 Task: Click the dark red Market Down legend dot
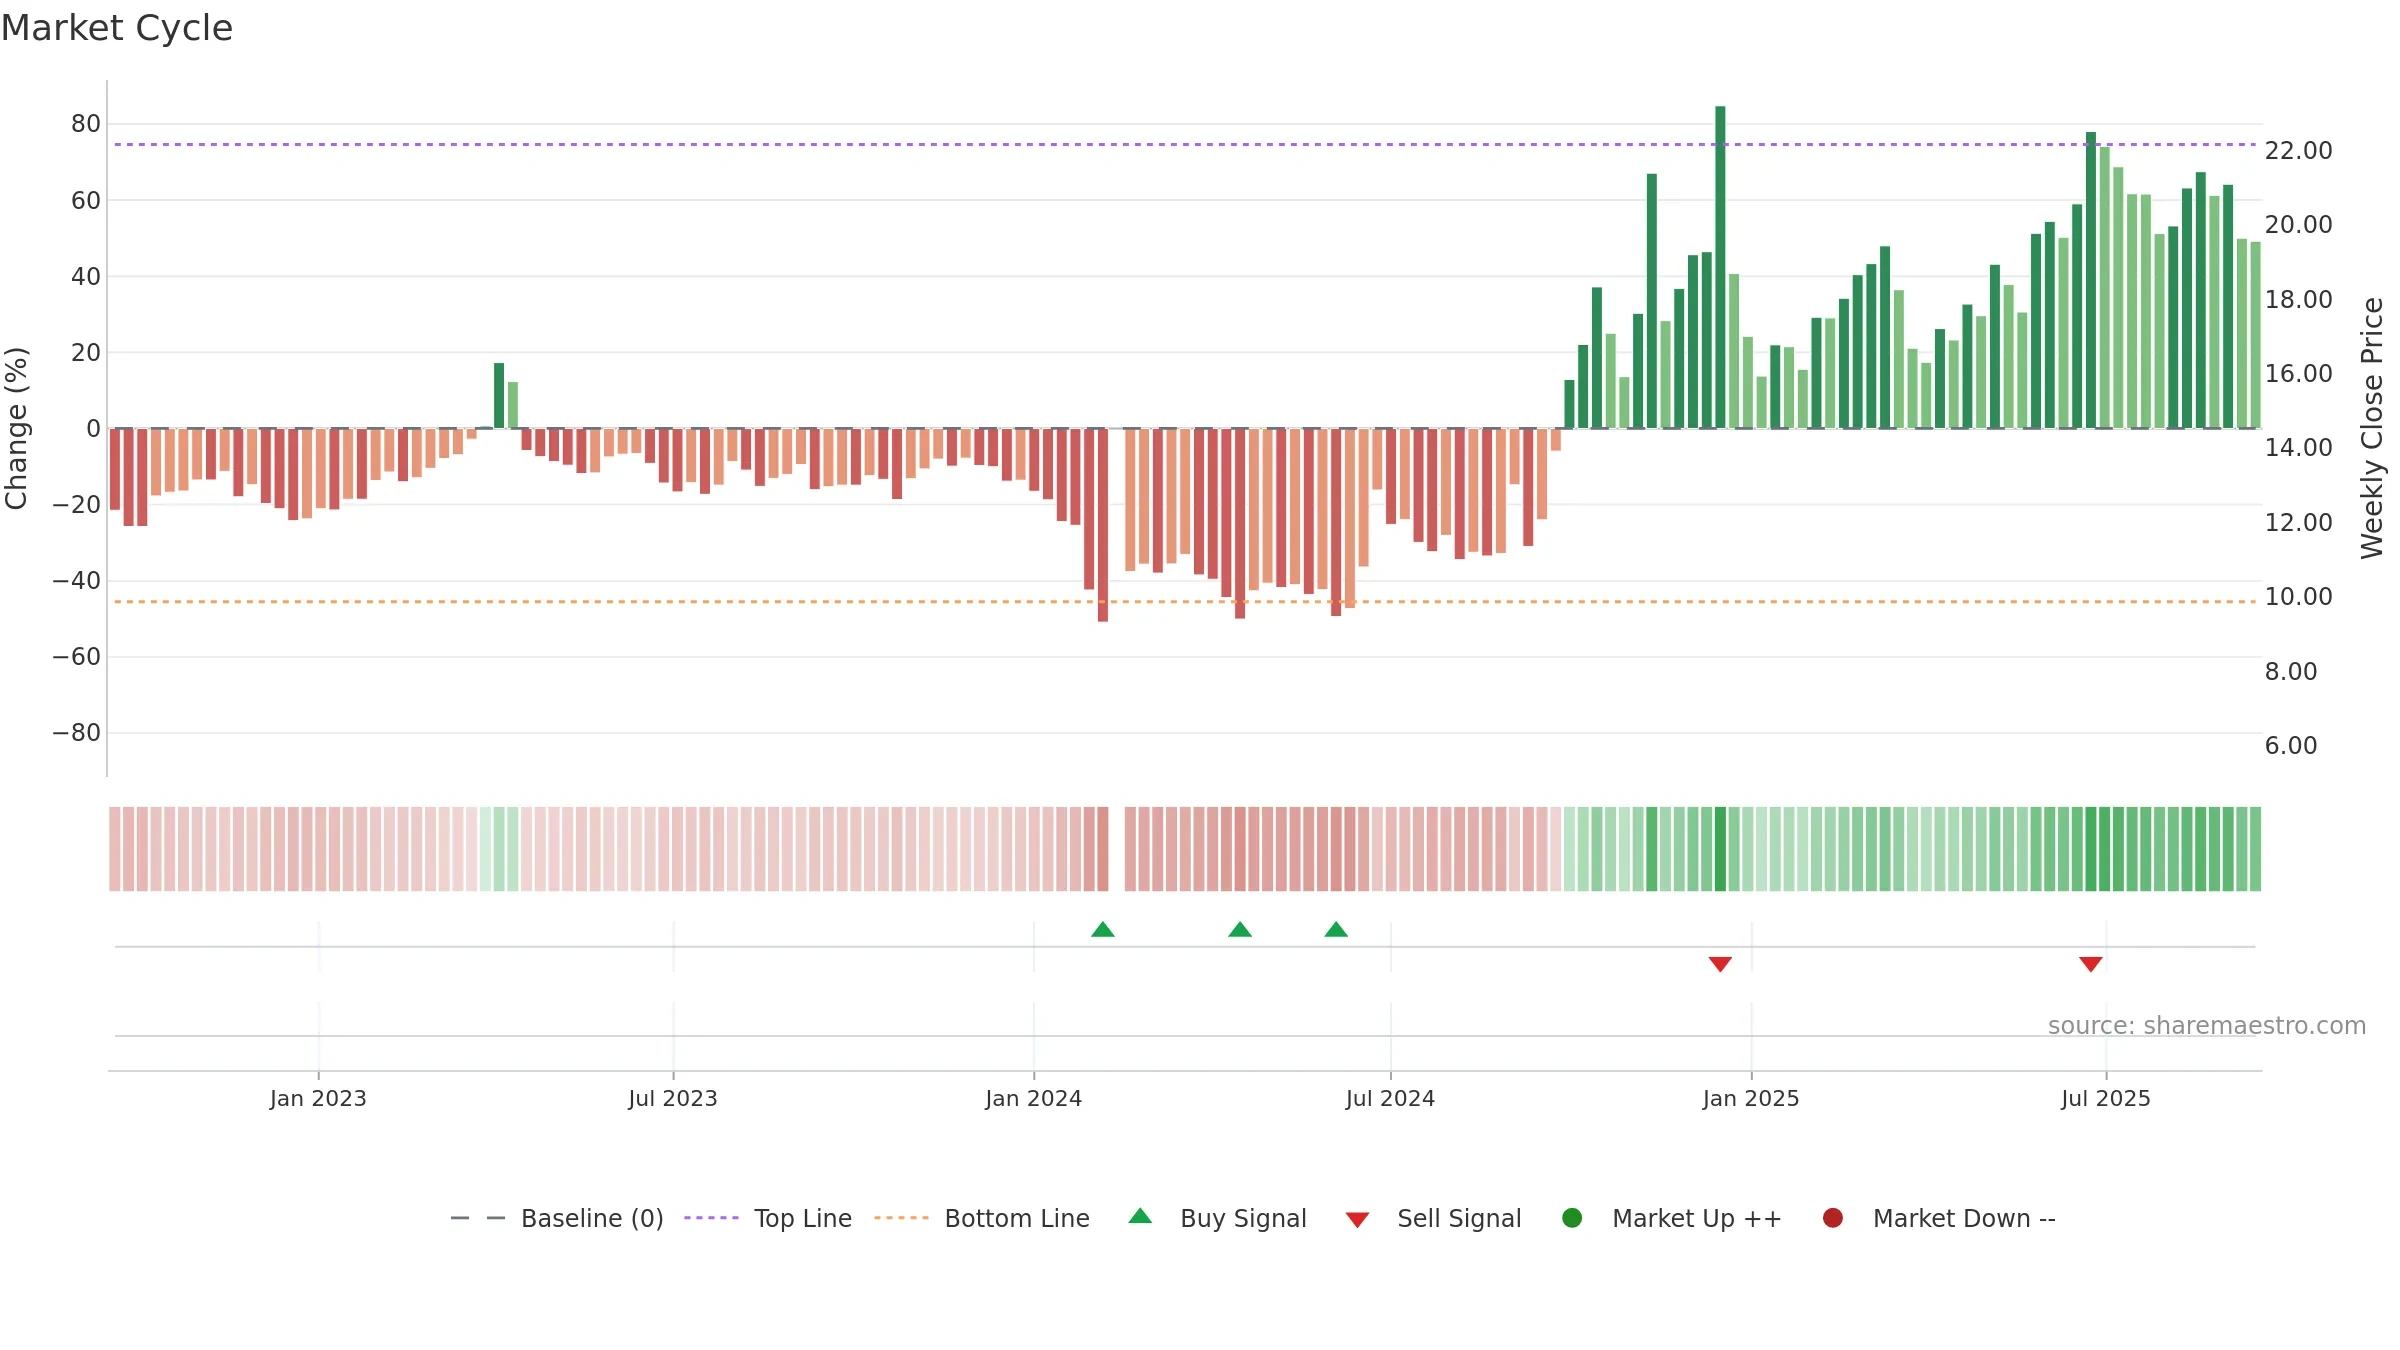(x=1833, y=1218)
